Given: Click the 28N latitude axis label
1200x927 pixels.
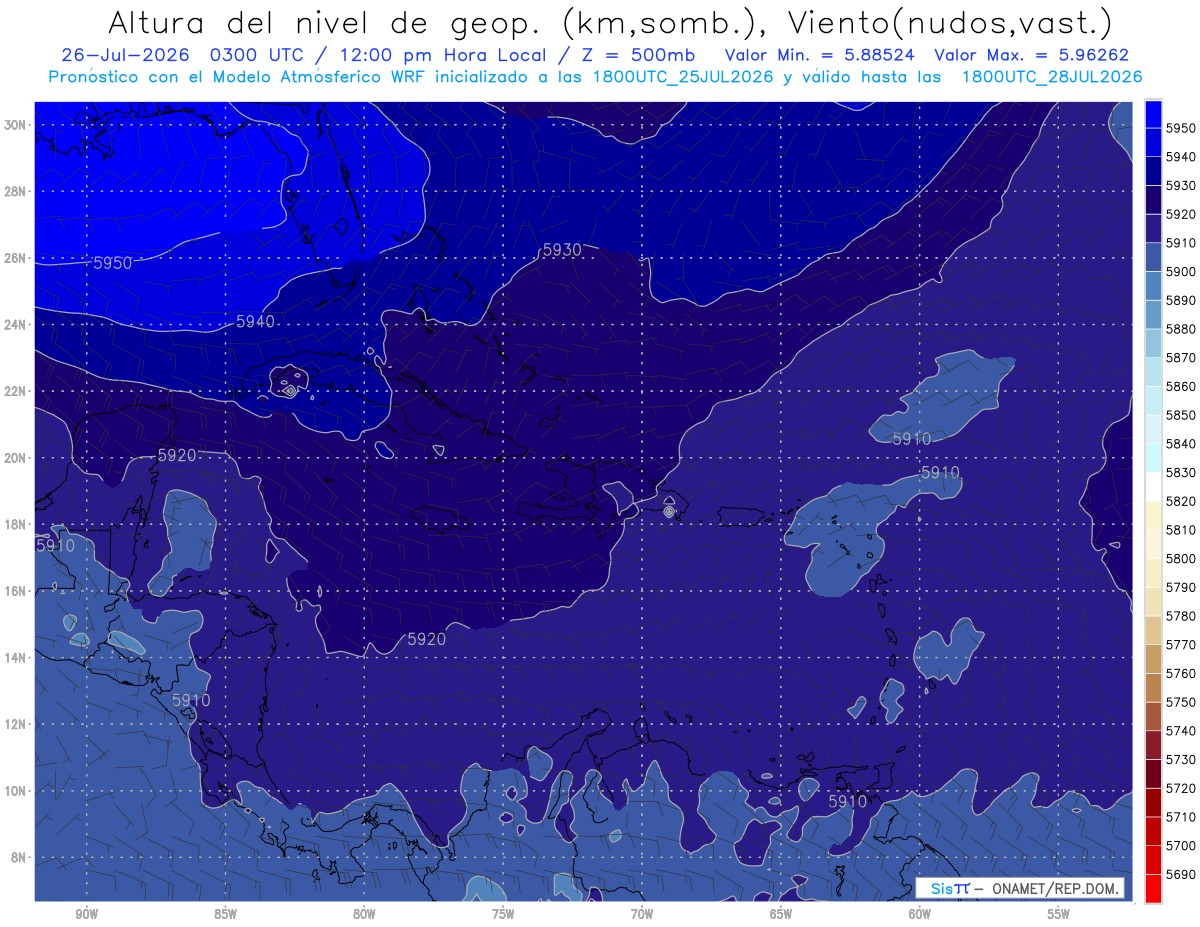Looking at the screenshot, I should tap(17, 191).
